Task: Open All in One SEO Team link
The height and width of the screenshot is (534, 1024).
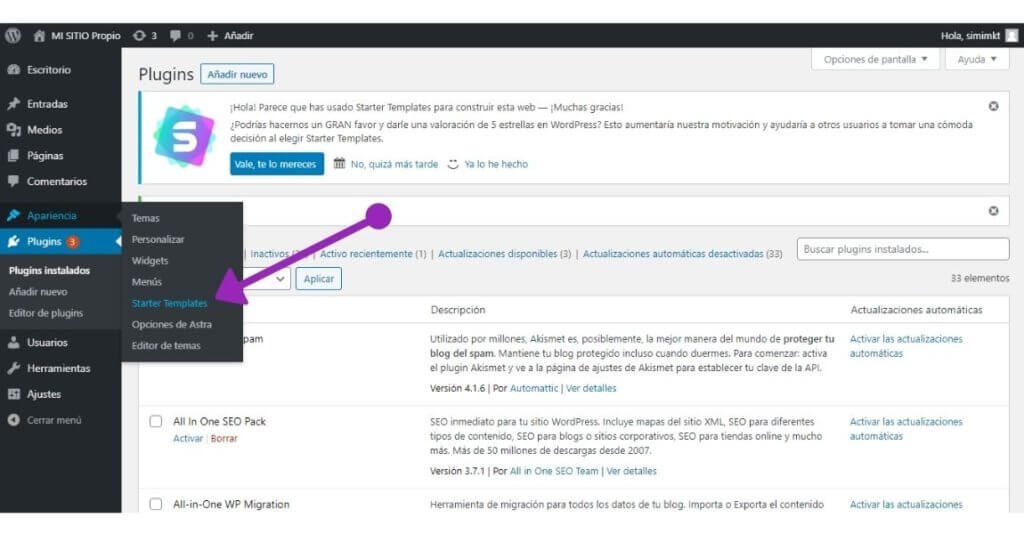Action: coord(554,471)
